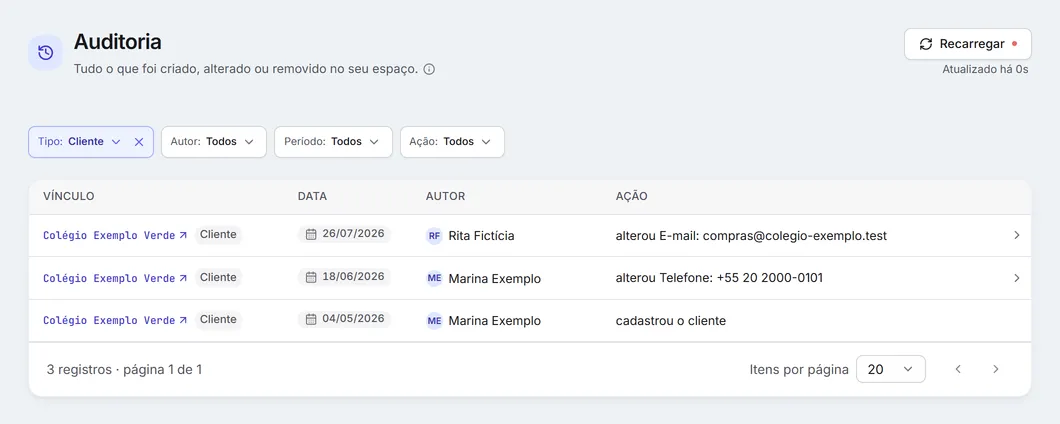Open Colégio Exemplo Verde link in 04/05/2026 row
1060x424 pixels.
coord(115,321)
